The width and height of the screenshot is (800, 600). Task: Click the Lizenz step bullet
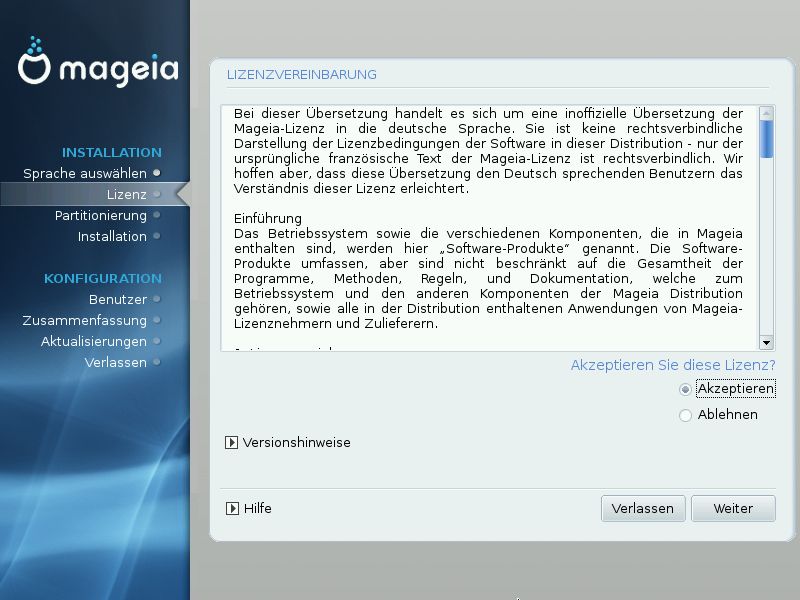(157, 194)
